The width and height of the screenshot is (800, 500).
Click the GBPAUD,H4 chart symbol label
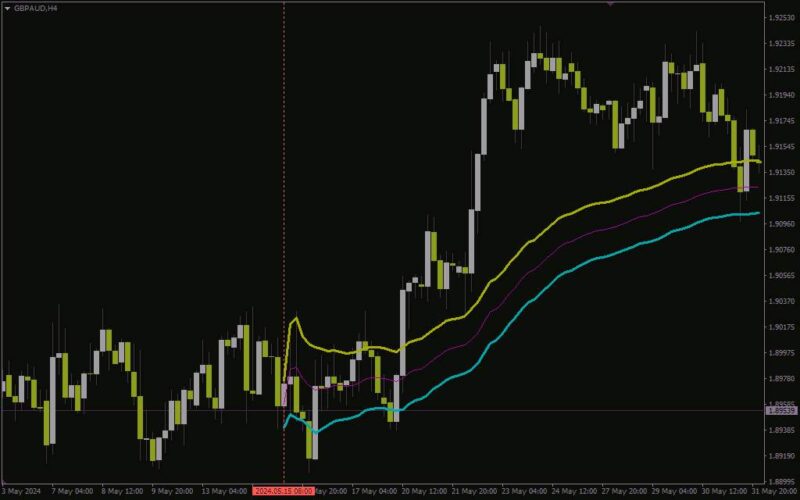[x=35, y=9]
